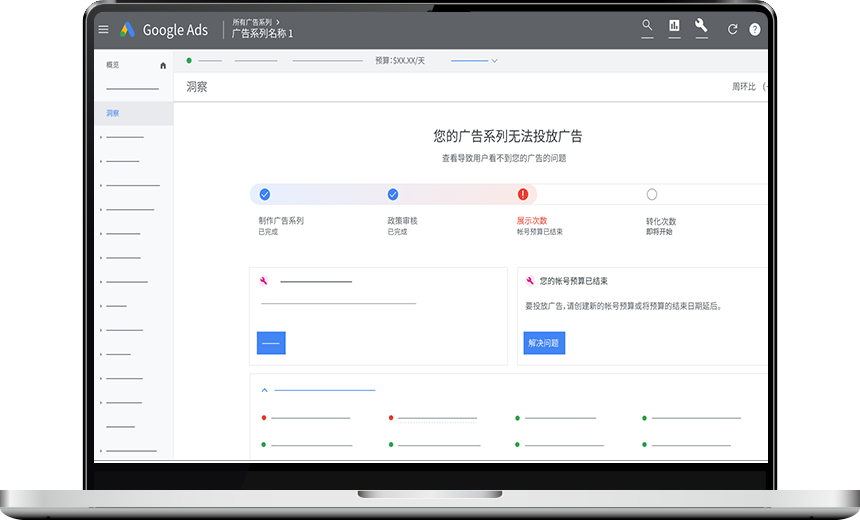Expand first sidebar item below 洞察
Viewport: 860px width, 520px height.
tap(101, 137)
